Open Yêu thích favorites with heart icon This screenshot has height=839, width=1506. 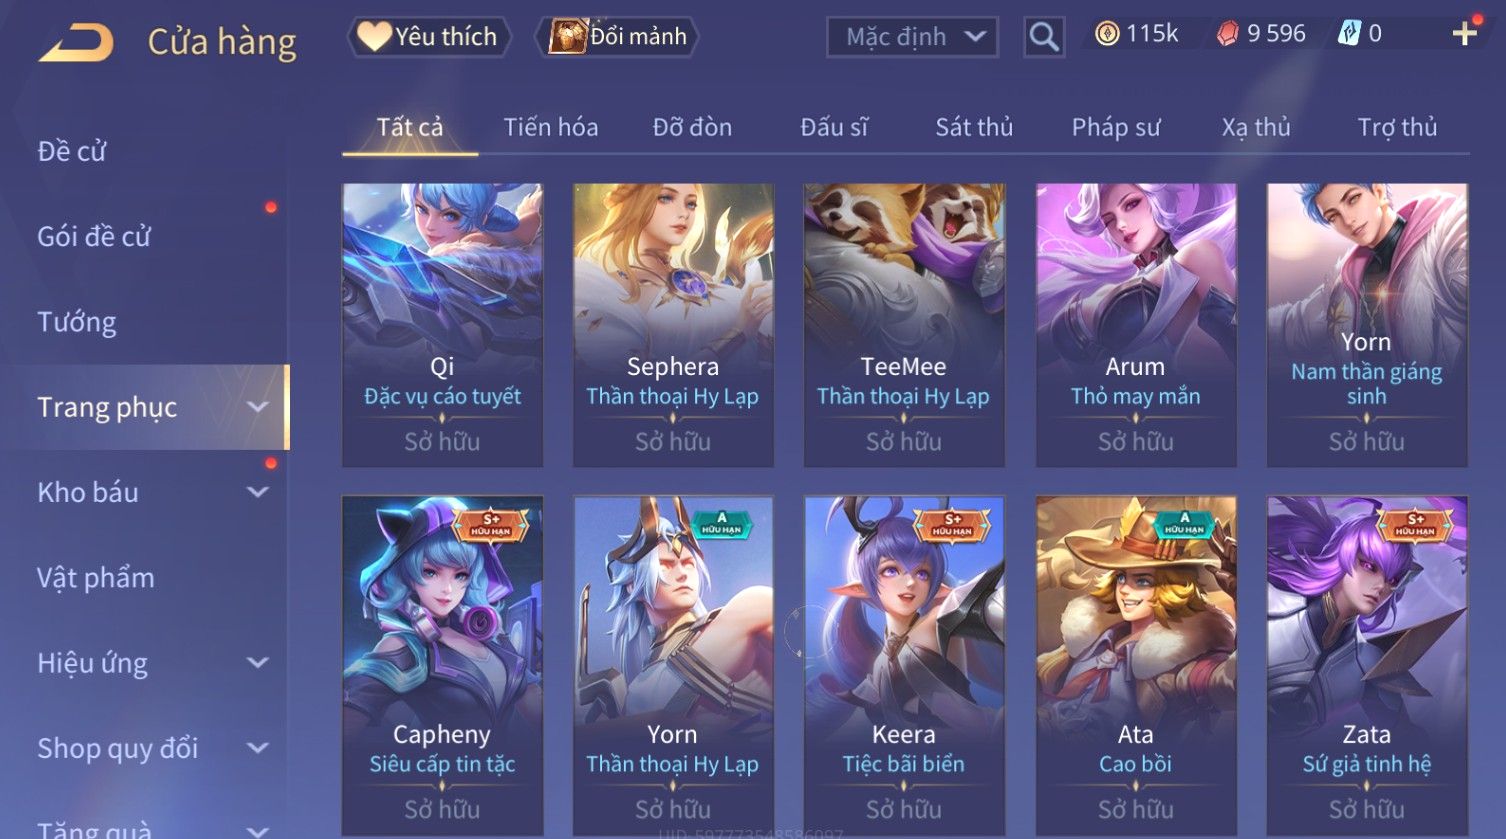click(x=428, y=37)
